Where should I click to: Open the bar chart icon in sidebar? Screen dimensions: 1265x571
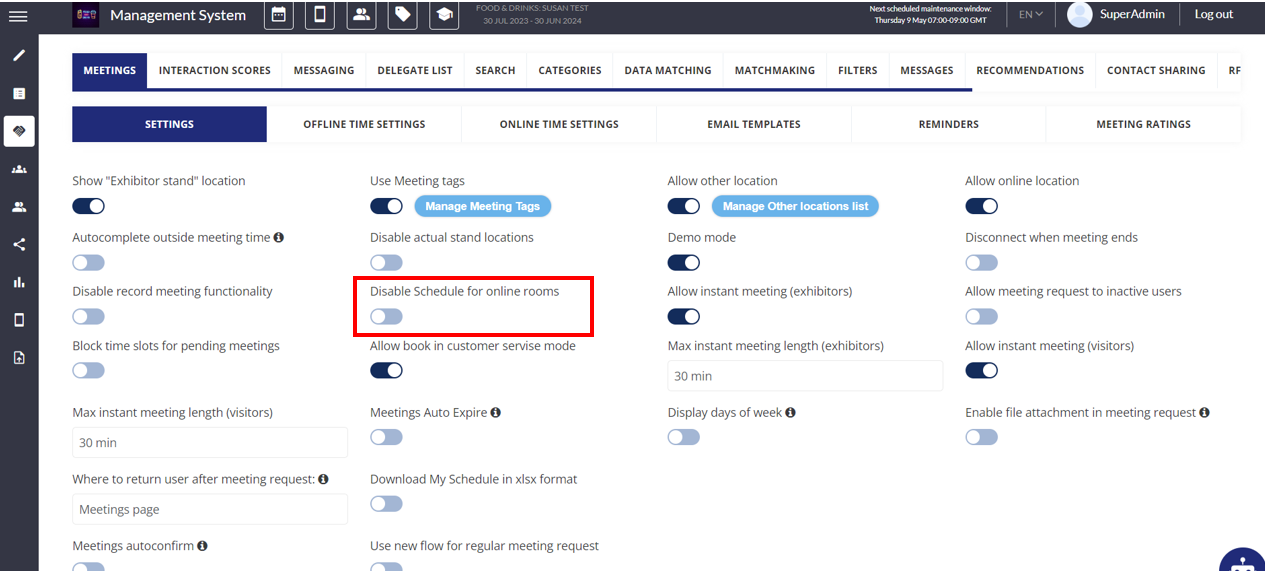(x=19, y=282)
